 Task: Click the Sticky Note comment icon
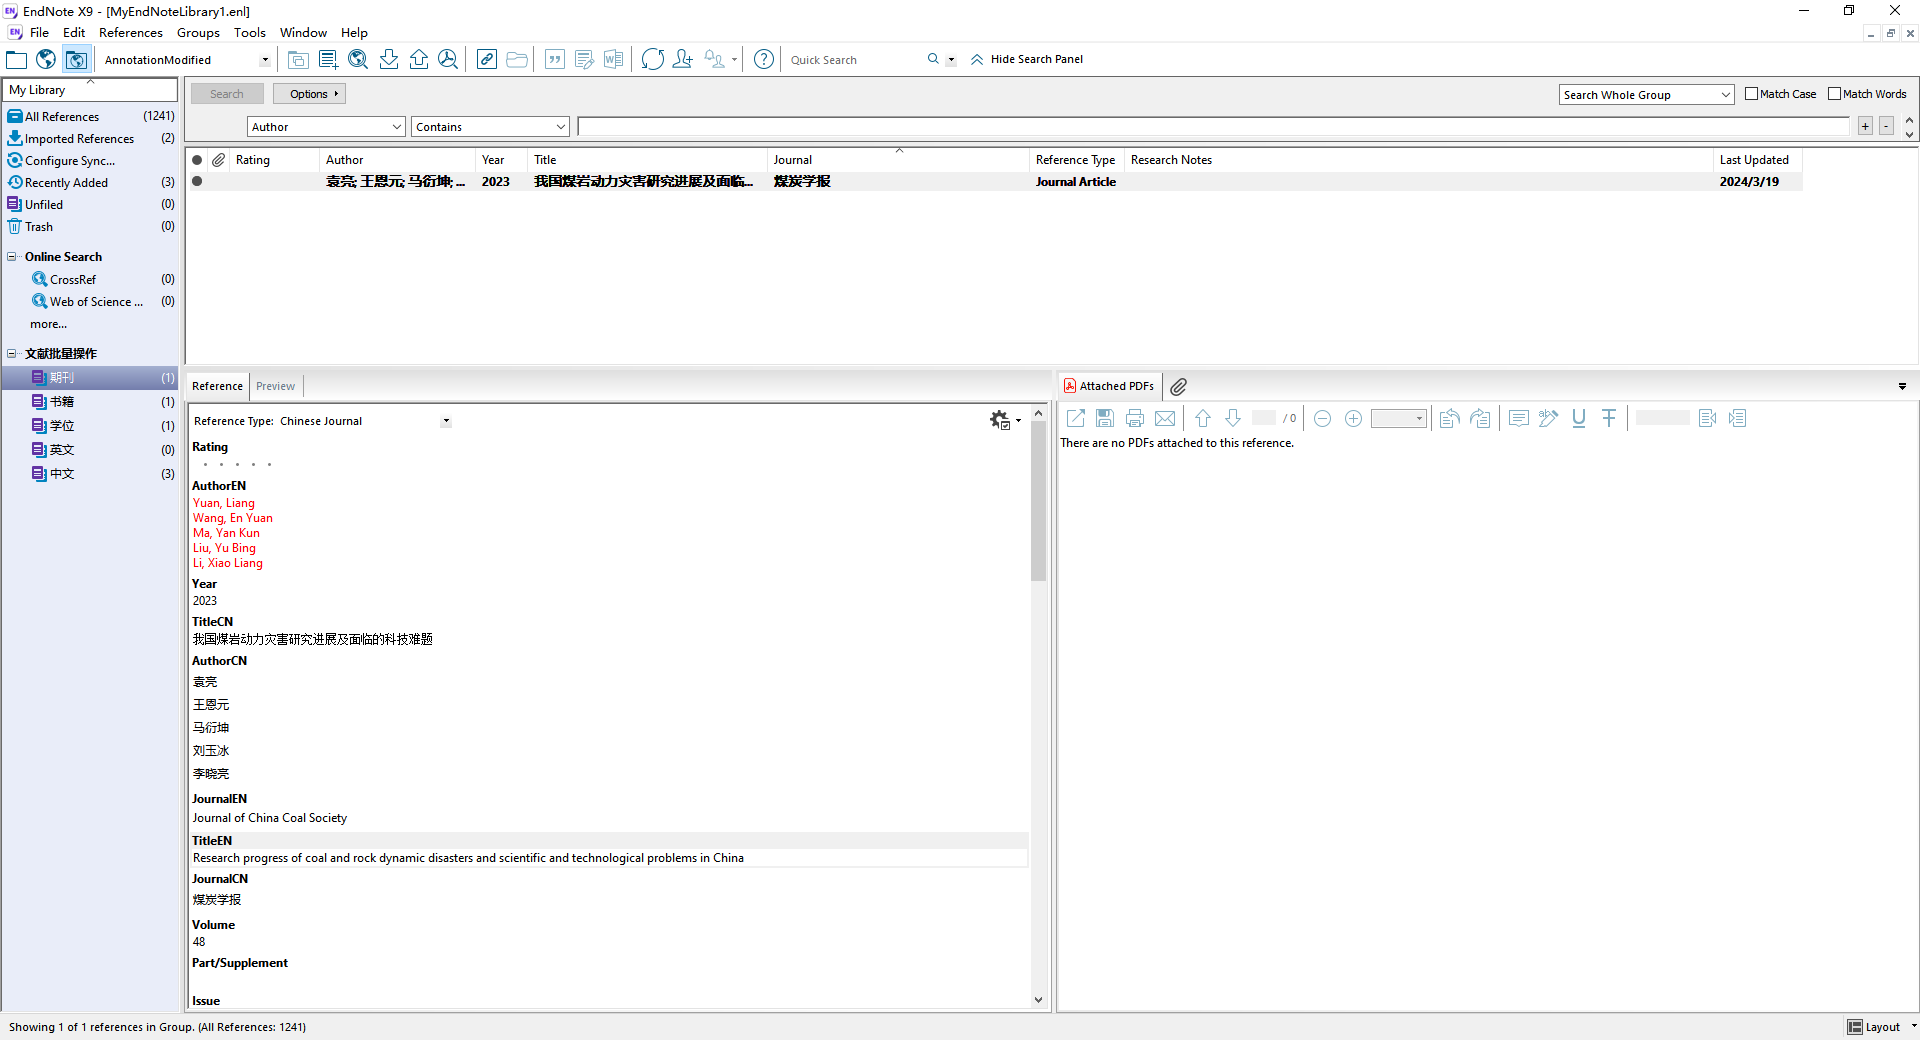(1519, 419)
